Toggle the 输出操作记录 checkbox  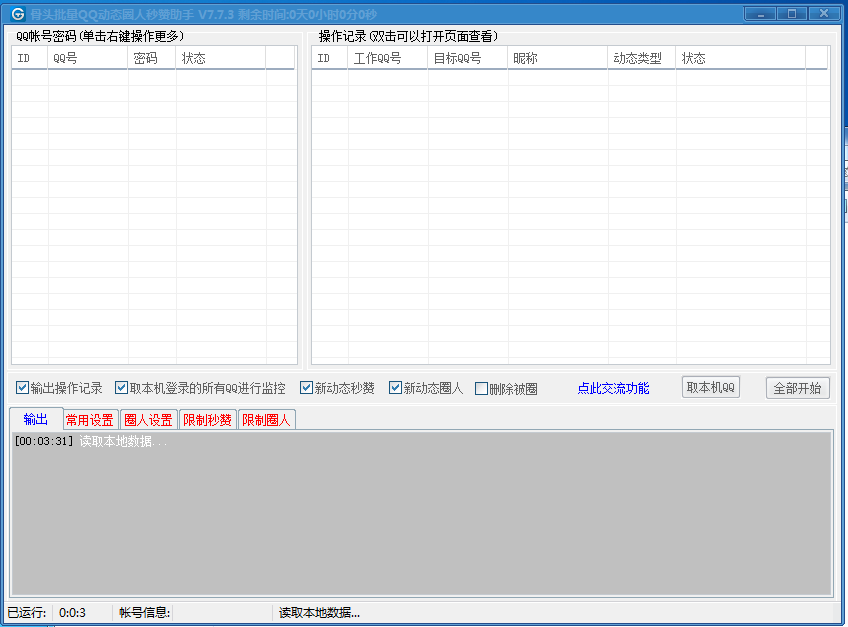click(x=22, y=388)
